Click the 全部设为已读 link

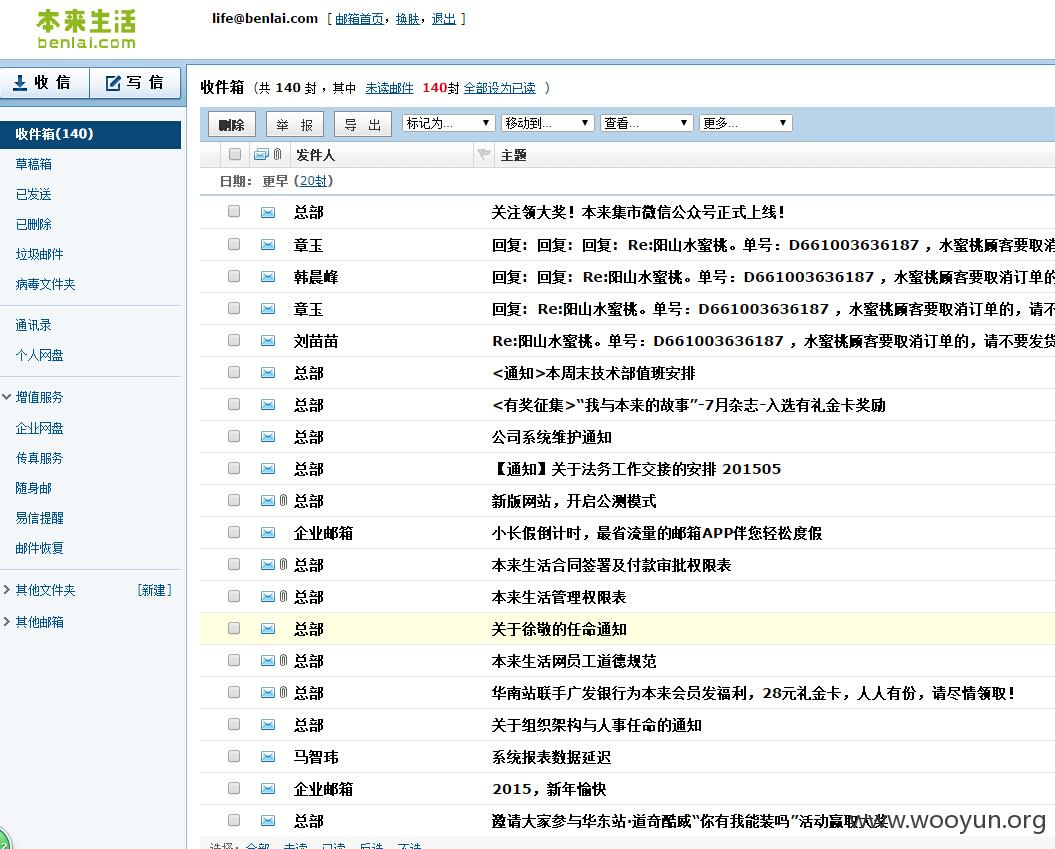[500, 88]
